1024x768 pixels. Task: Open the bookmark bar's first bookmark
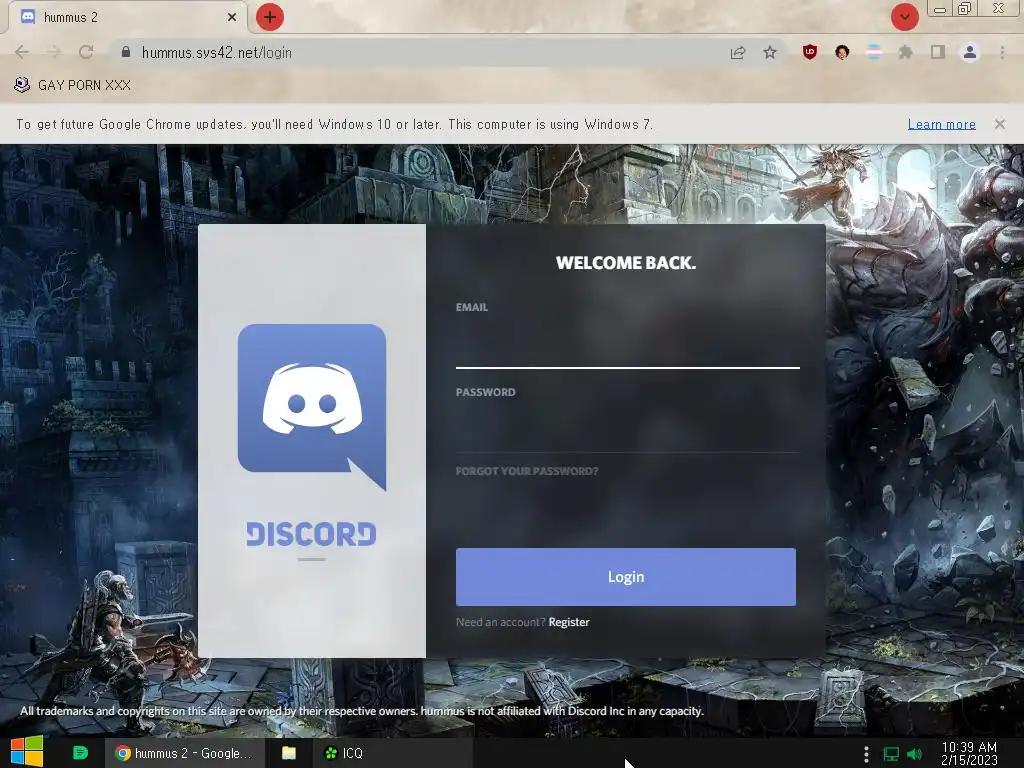72,85
